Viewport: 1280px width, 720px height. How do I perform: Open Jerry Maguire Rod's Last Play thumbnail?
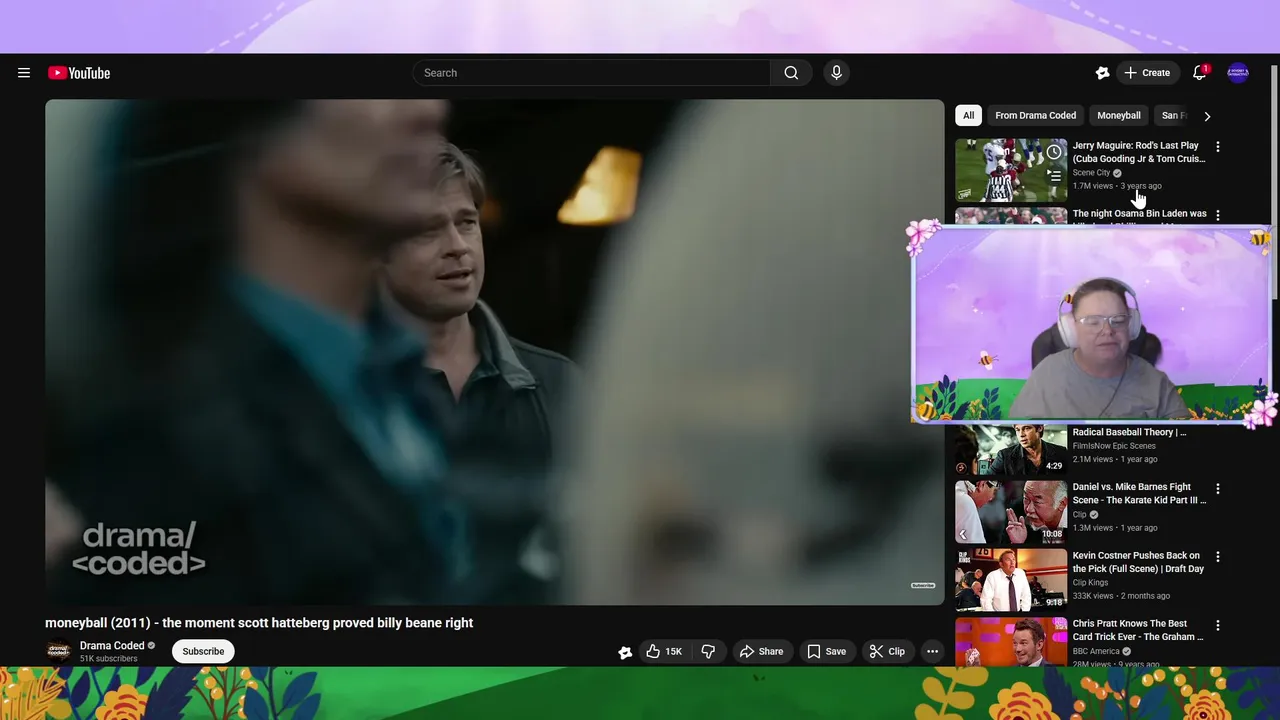point(1010,170)
